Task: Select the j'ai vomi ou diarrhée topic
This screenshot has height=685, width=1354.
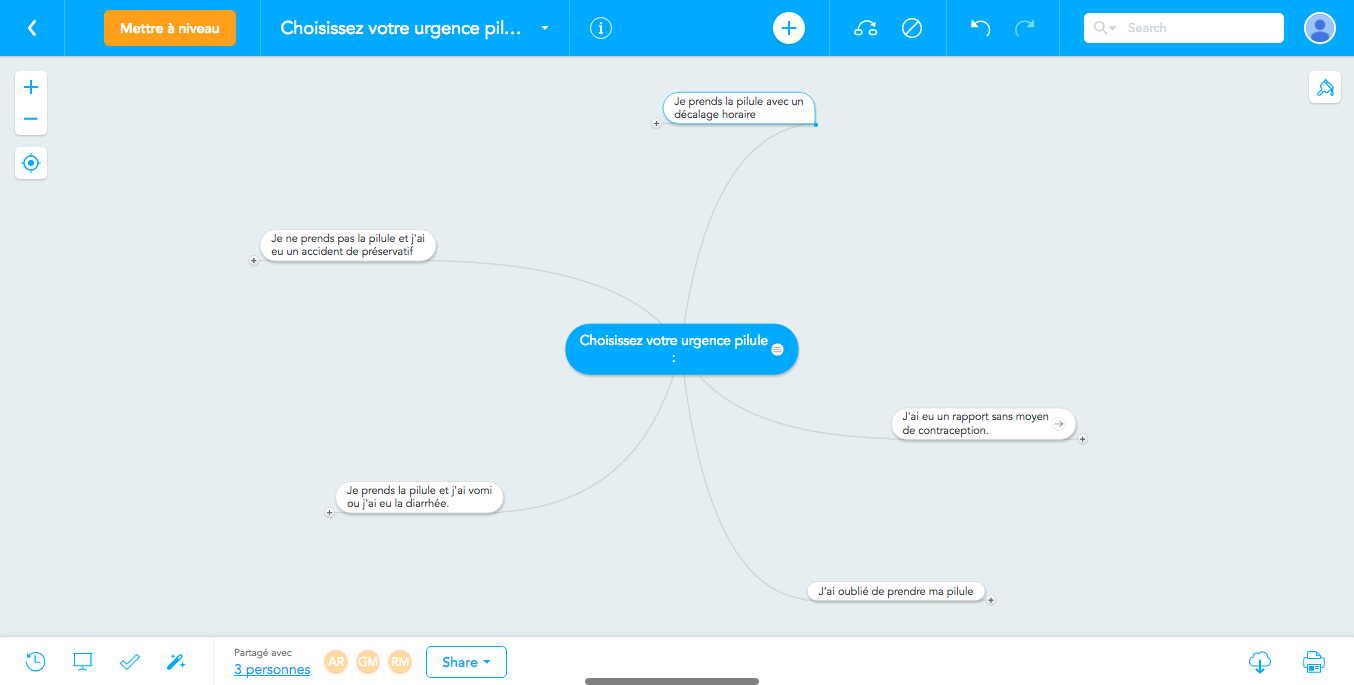Action: (419, 497)
